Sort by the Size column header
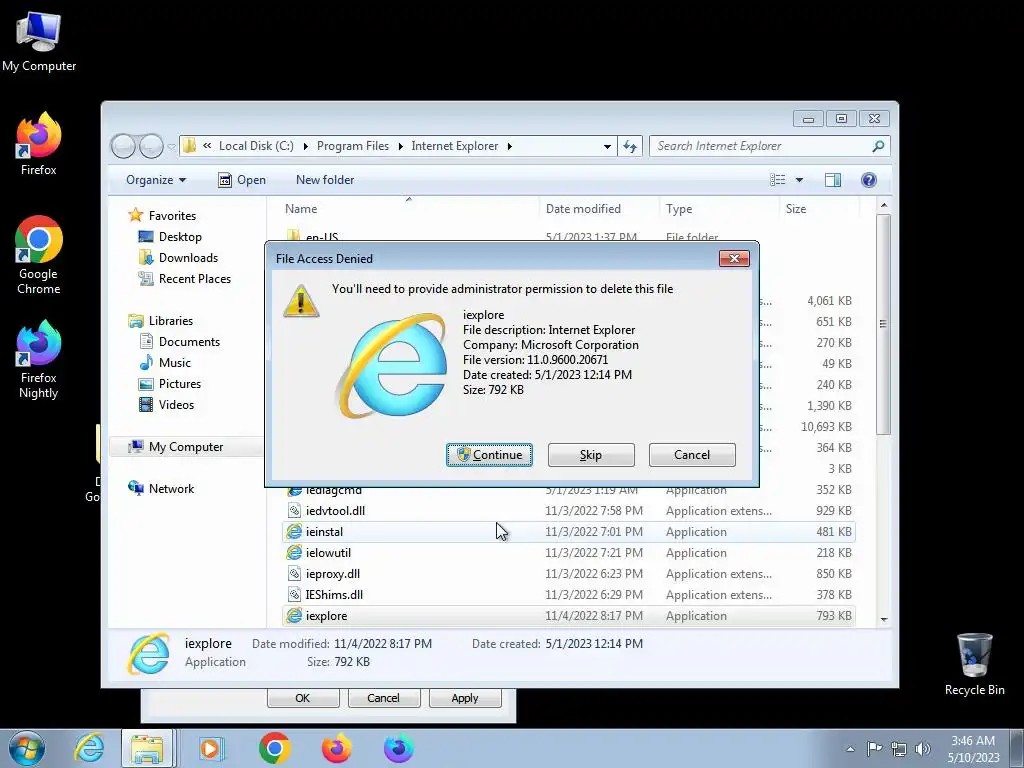Image resolution: width=1024 pixels, height=768 pixels. click(x=819, y=209)
